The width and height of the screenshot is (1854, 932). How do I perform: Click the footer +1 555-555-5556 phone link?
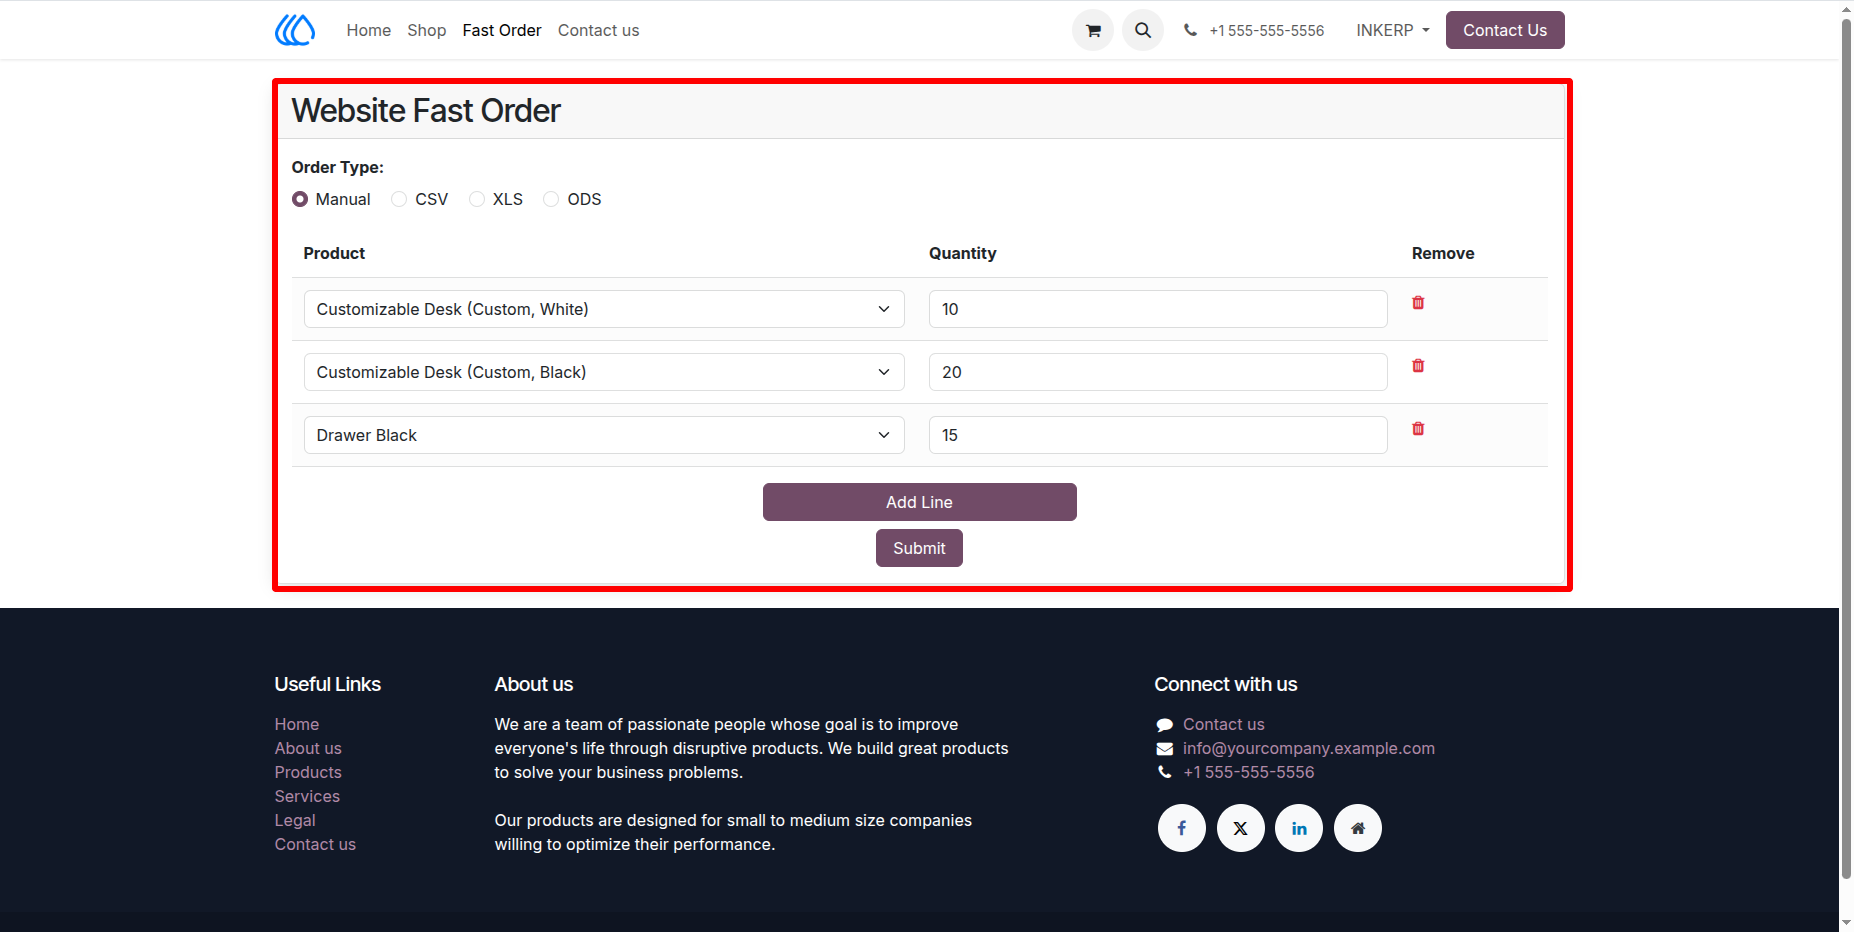coord(1248,772)
